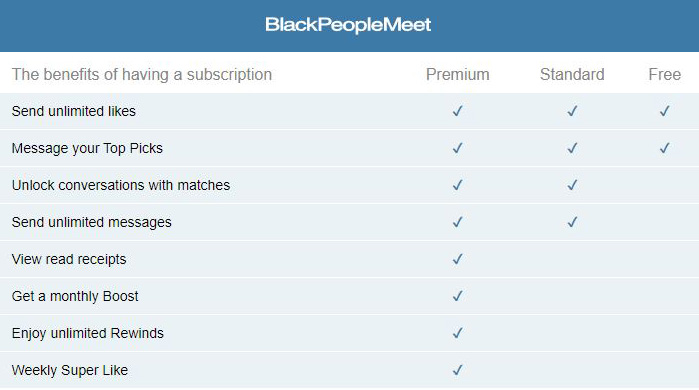Viewport: 699px width, 390px height.
Task: Click Premium checkmark for Send unlimited likes
Action: pyautogui.click(x=458, y=111)
